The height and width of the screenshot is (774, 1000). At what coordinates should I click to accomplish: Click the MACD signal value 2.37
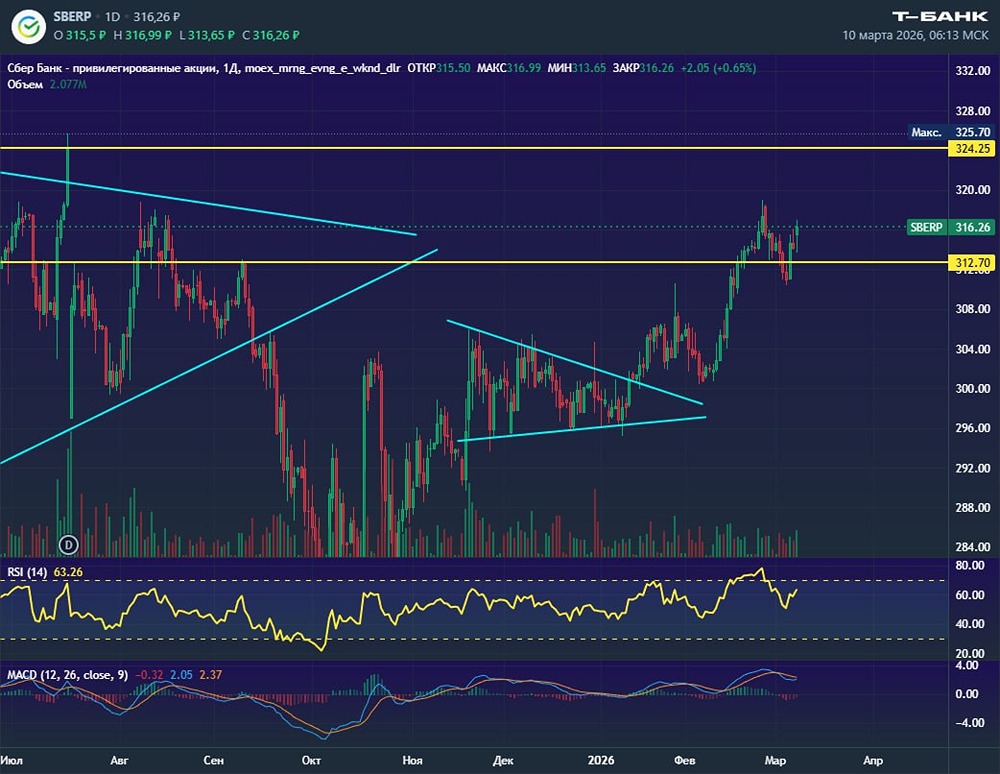(x=210, y=675)
